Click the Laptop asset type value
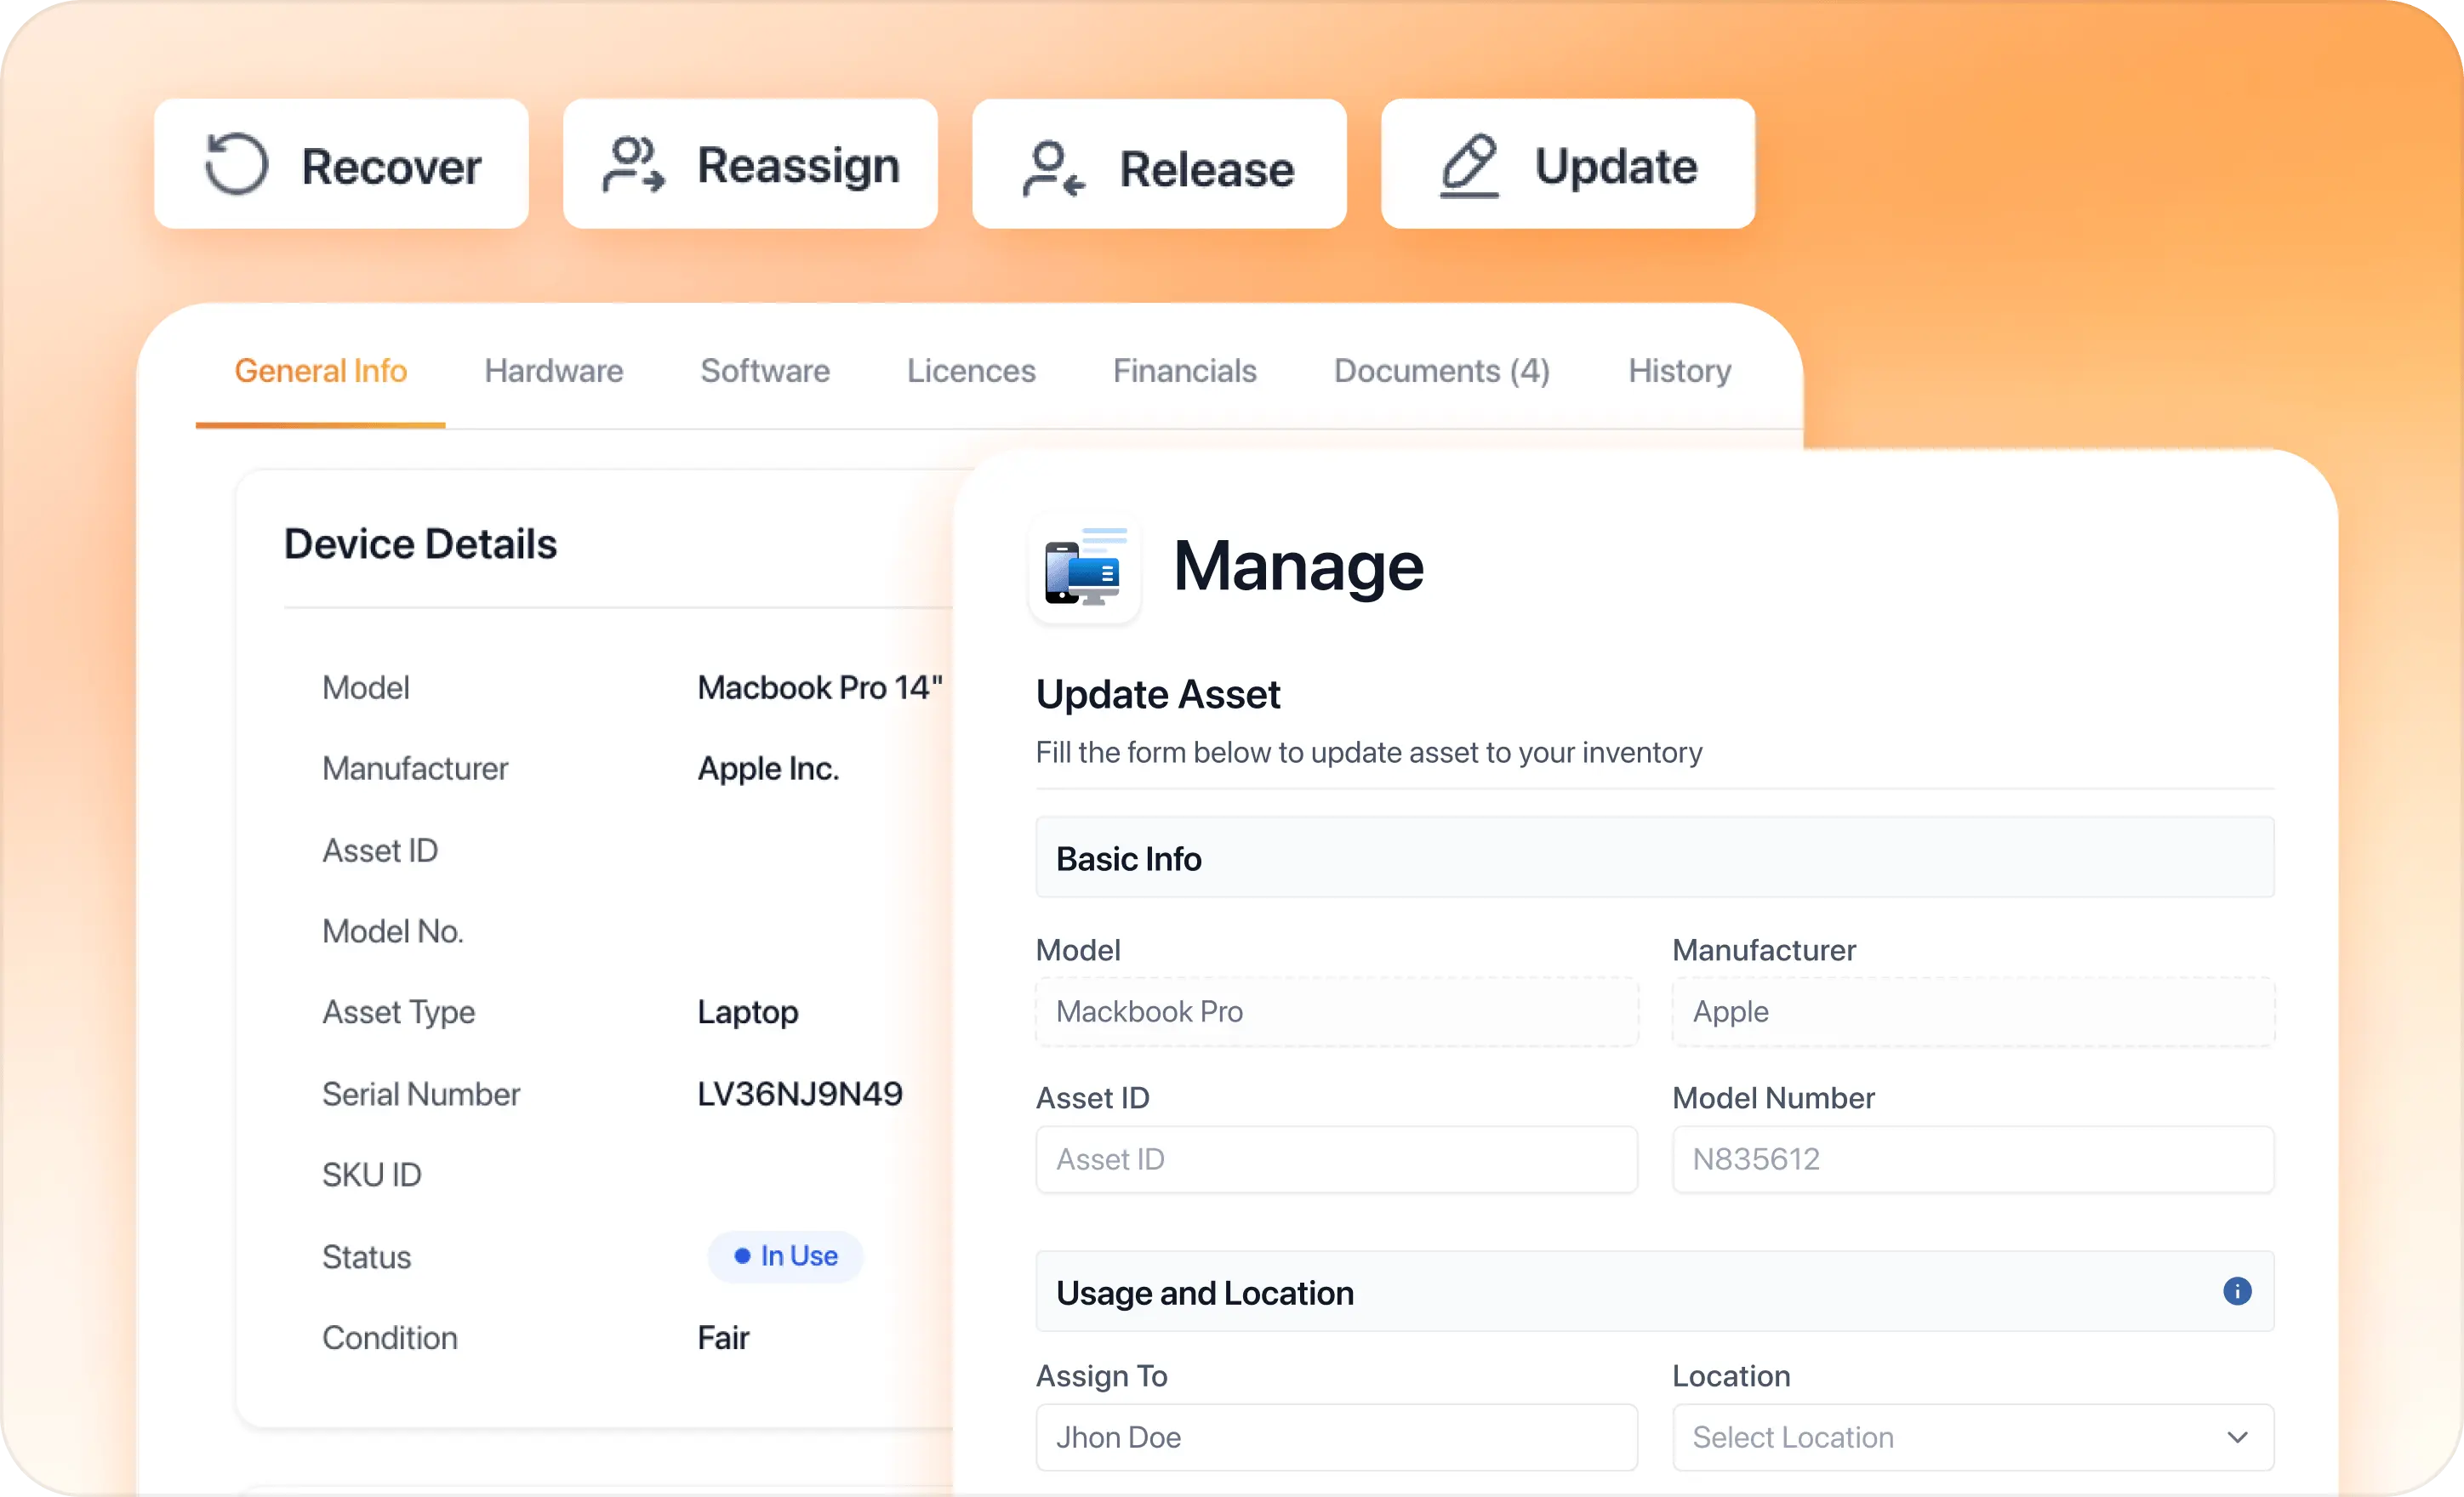This screenshot has width=2464, height=1497. (x=747, y=1012)
